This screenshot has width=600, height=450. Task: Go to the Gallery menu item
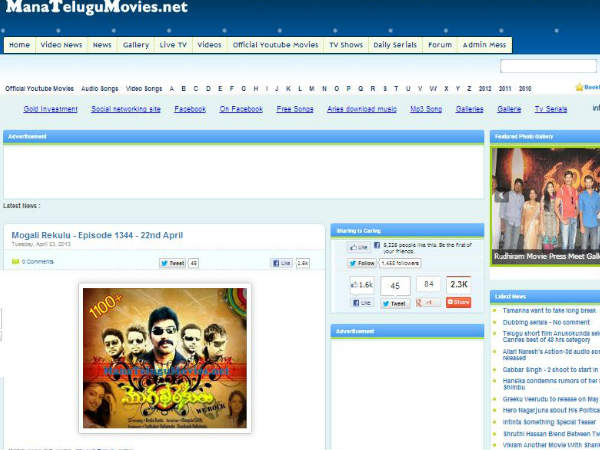click(136, 45)
